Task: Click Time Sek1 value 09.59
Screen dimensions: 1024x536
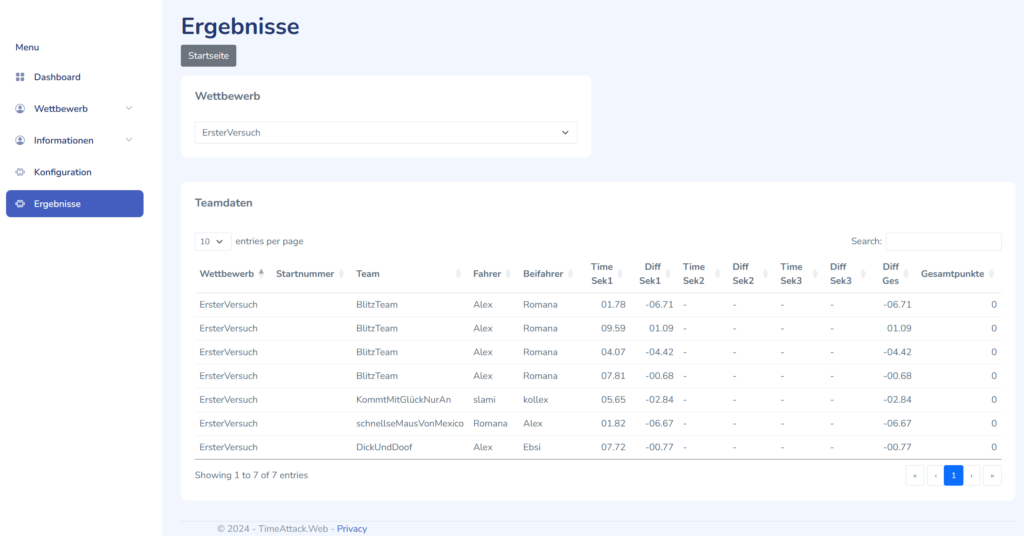Action: 613,328
